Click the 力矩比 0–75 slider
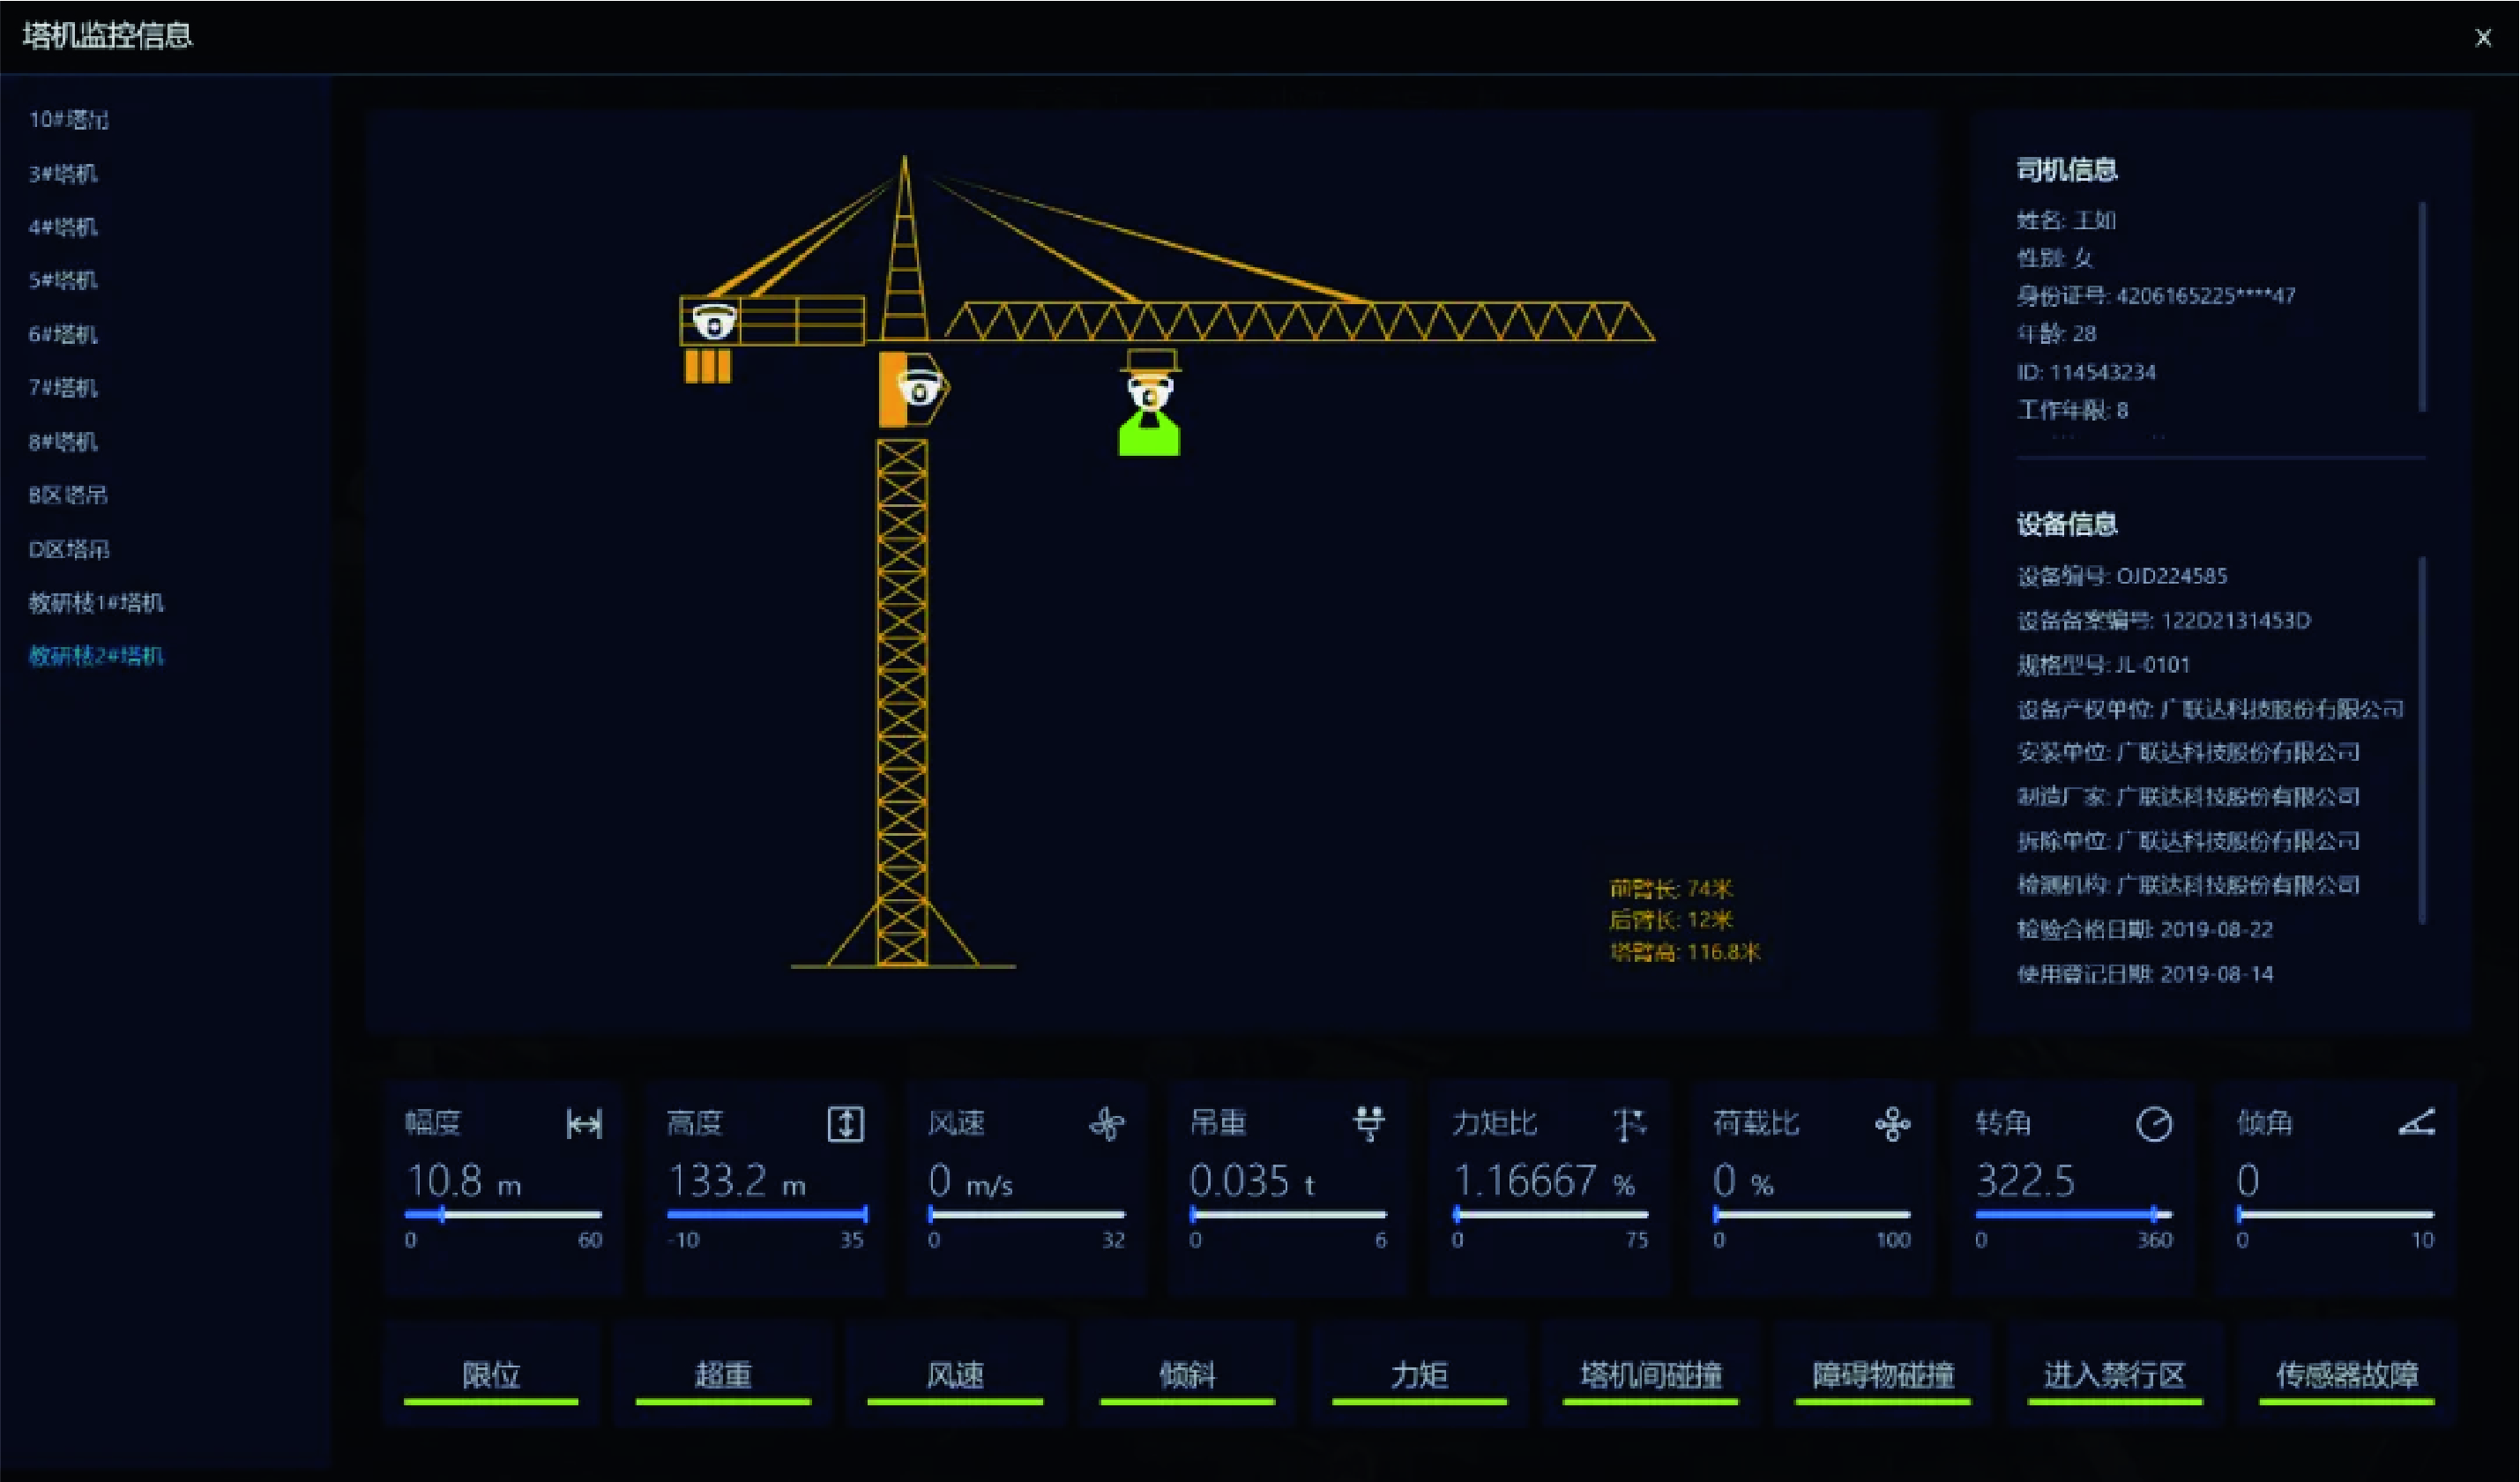This screenshot has width=2520, height=1482. tap(1552, 1215)
